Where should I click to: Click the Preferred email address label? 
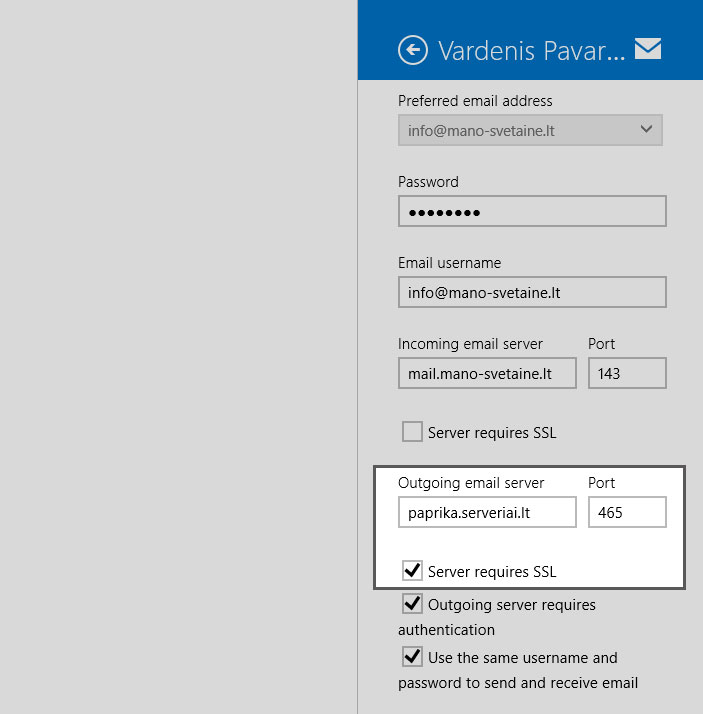pos(475,101)
